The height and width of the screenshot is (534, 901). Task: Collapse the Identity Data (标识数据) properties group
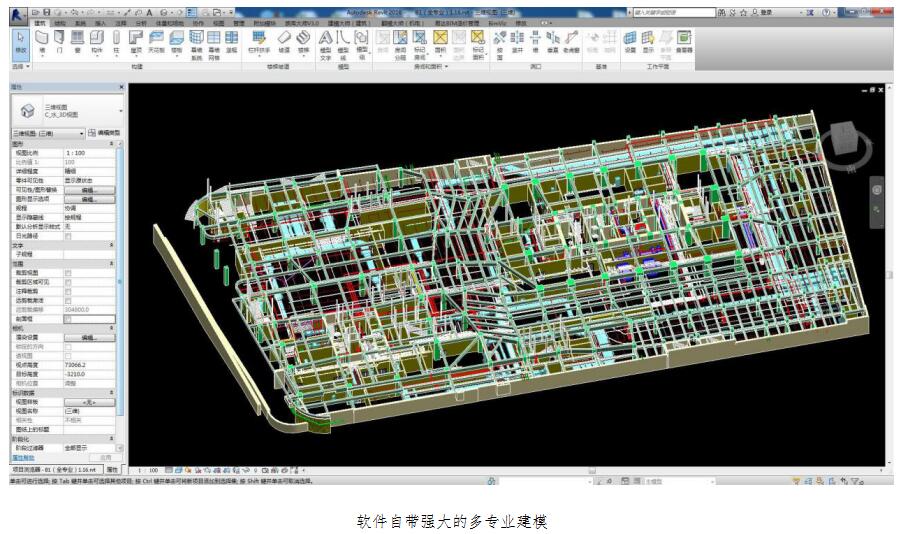click(111, 393)
